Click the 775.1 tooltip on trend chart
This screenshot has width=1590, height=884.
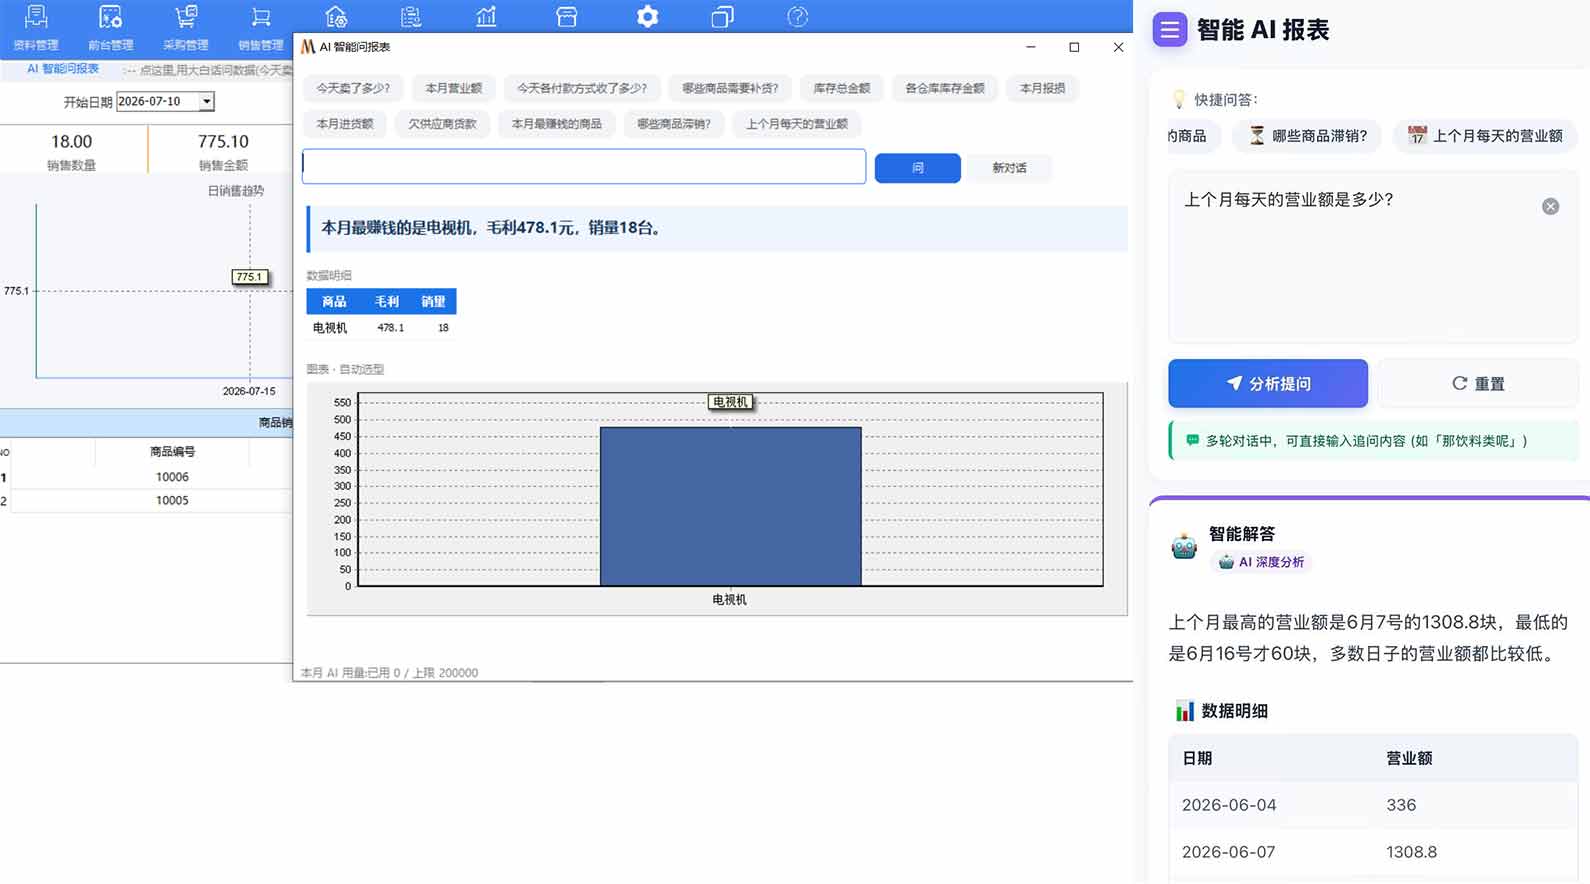tap(249, 277)
